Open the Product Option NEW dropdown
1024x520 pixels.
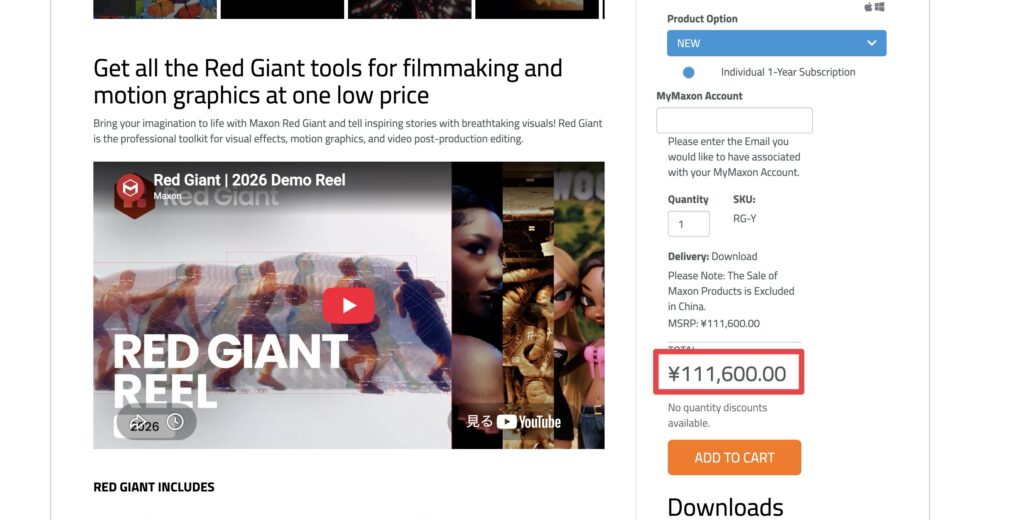click(776, 43)
